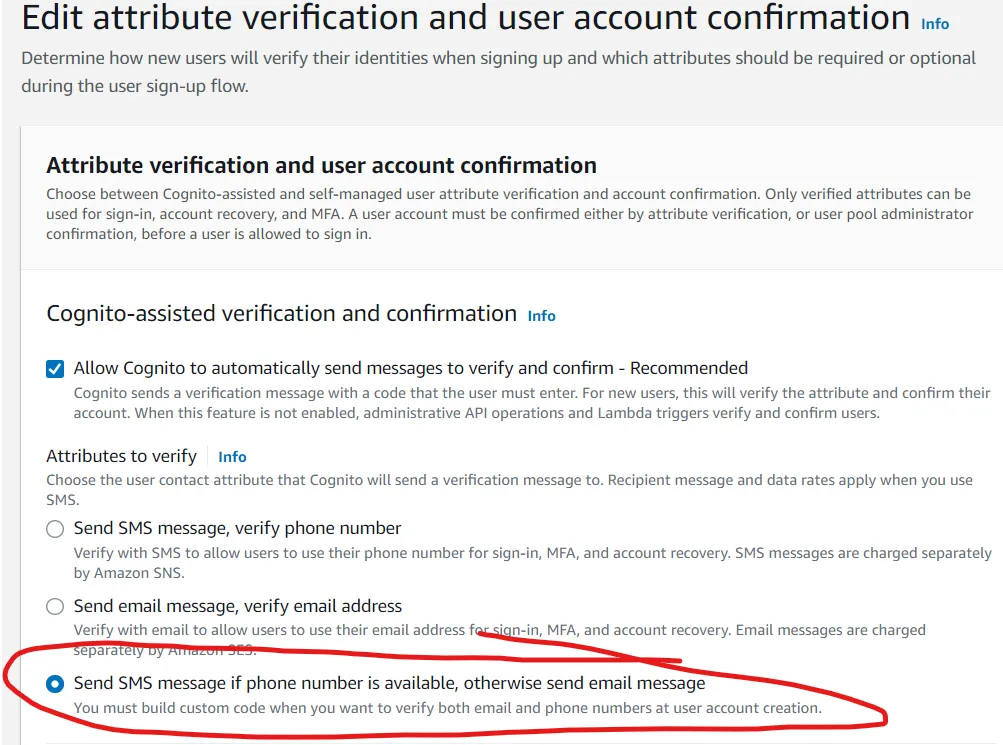1003x745 pixels.
Task: Select the SMS message, verify phone number radio button
Action: pyautogui.click(x=56, y=529)
